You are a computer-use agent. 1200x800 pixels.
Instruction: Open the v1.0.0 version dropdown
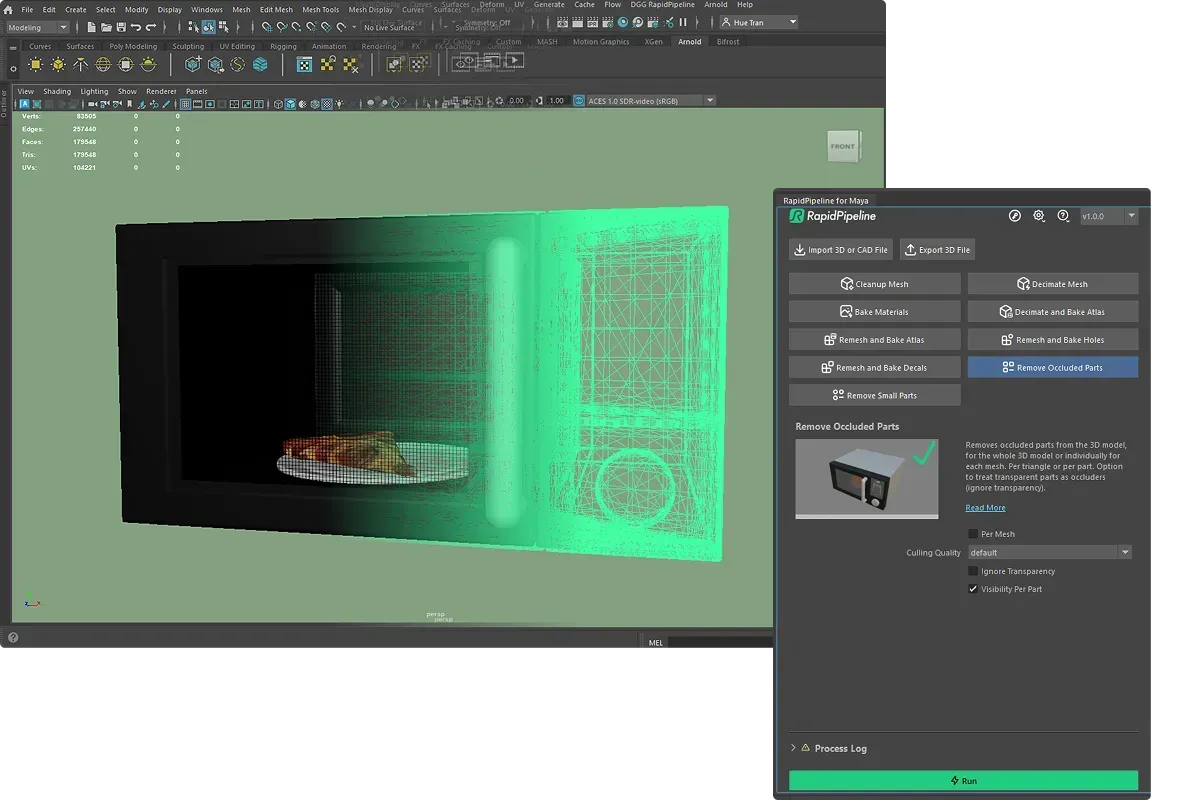pyautogui.click(x=1109, y=216)
